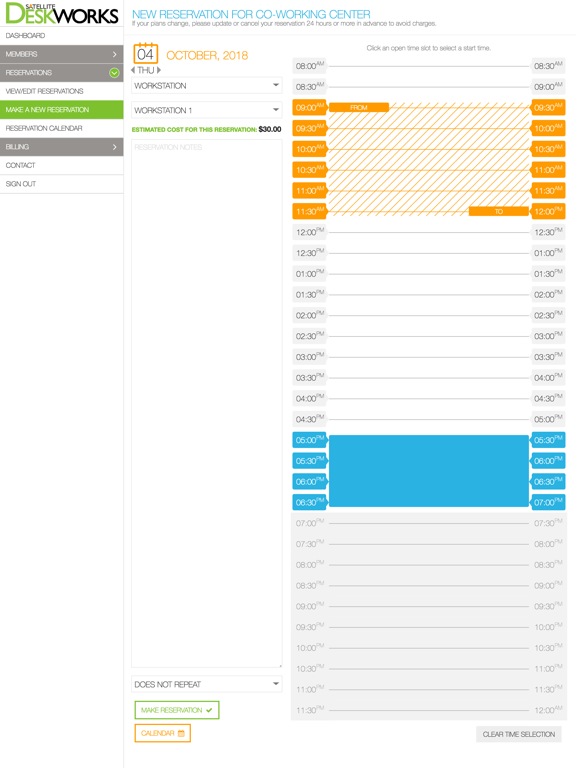Select the 02:30 PM start slot

tap(310, 336)
